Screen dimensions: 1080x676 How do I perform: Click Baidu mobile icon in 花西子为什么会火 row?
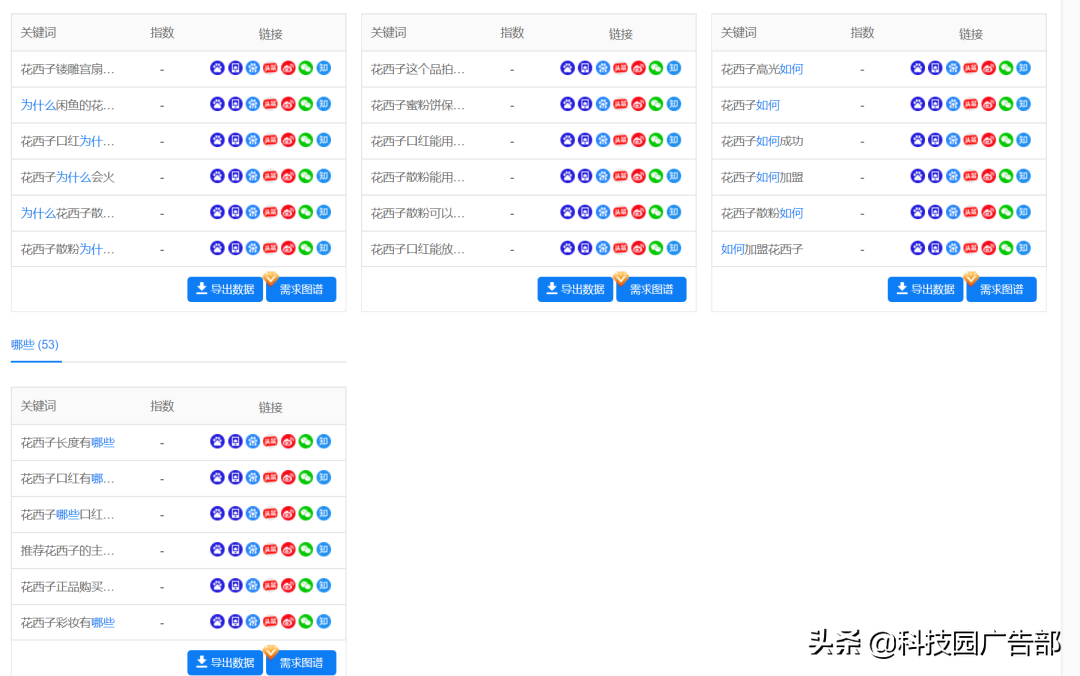coord(235,176)
